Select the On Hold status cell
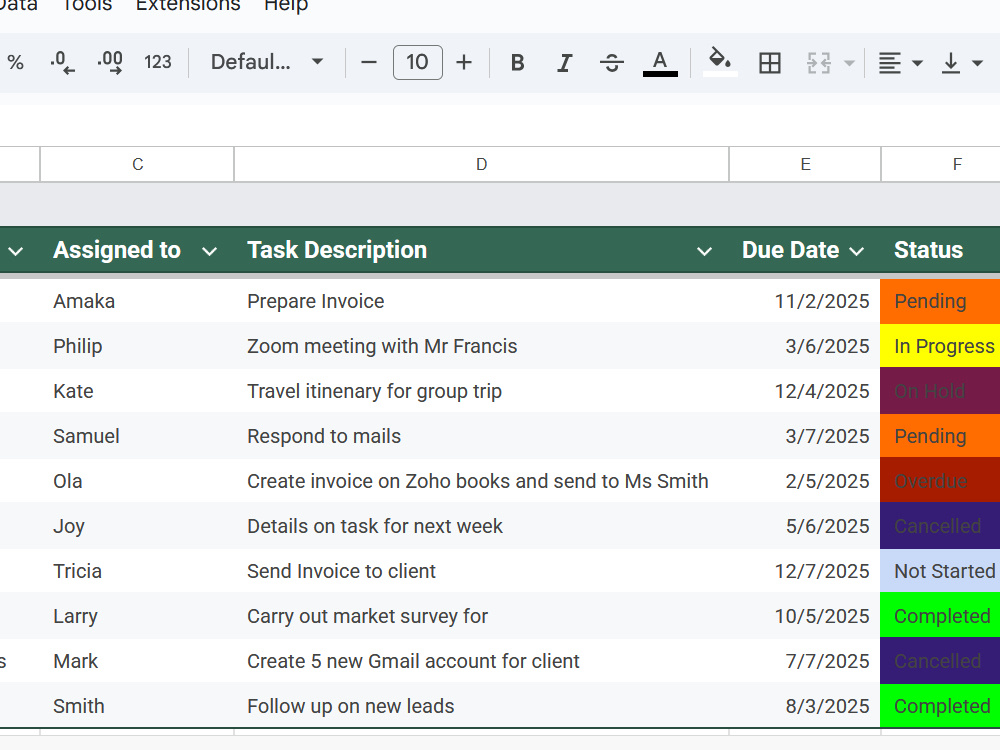1000x750 pixels. (940, 391)
